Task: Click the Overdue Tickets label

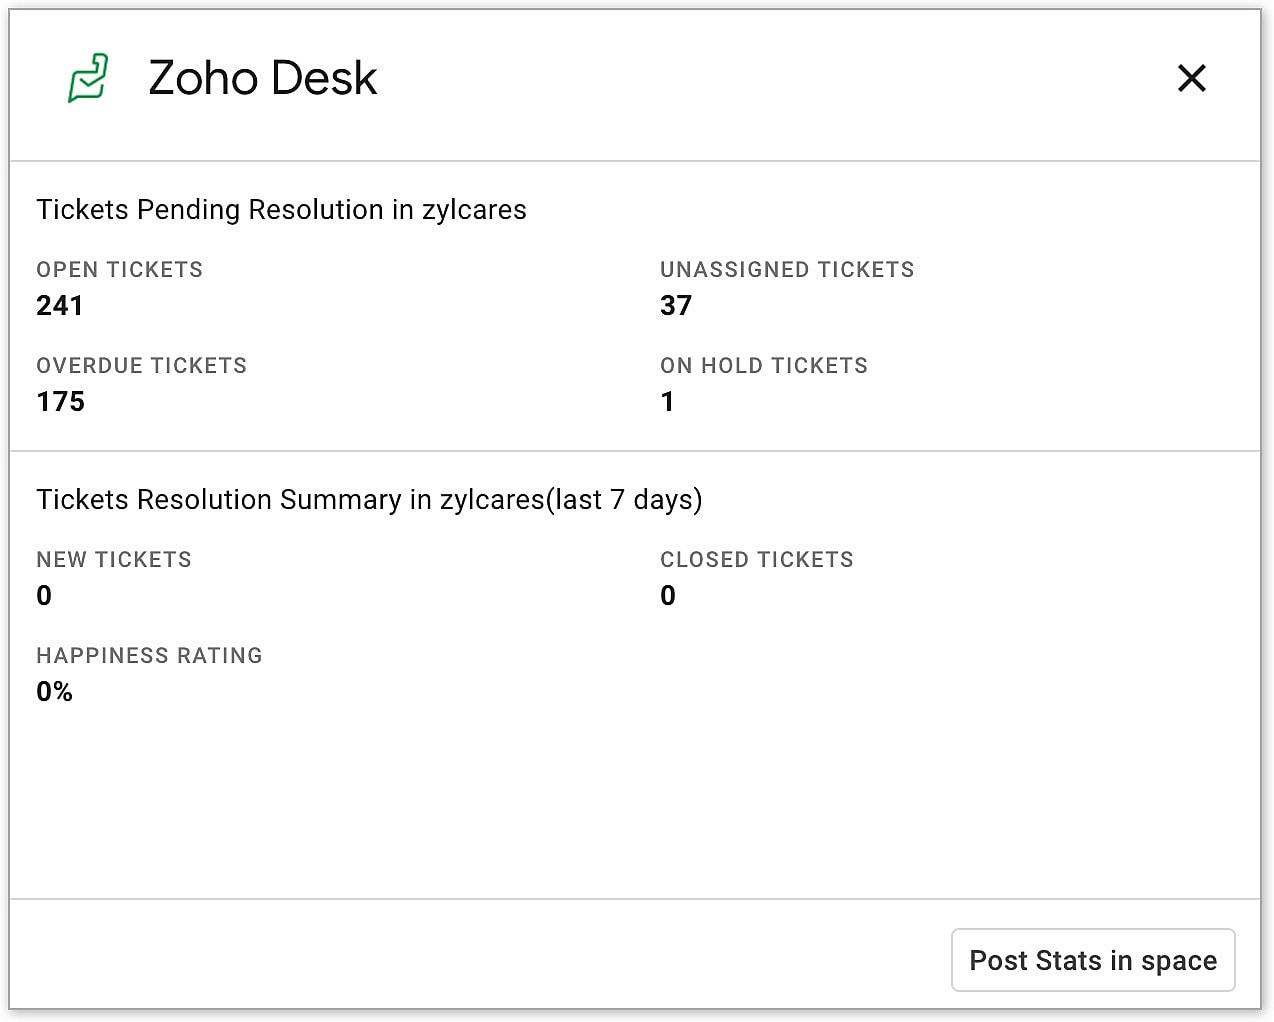Action: pyautogui.click(x=142, y=366)
